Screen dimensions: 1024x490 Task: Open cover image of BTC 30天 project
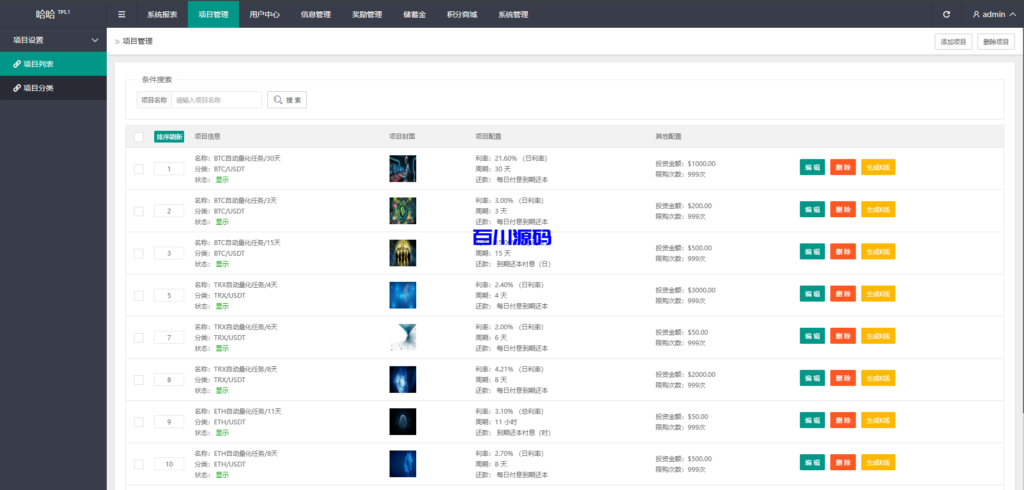pos(402,168)
